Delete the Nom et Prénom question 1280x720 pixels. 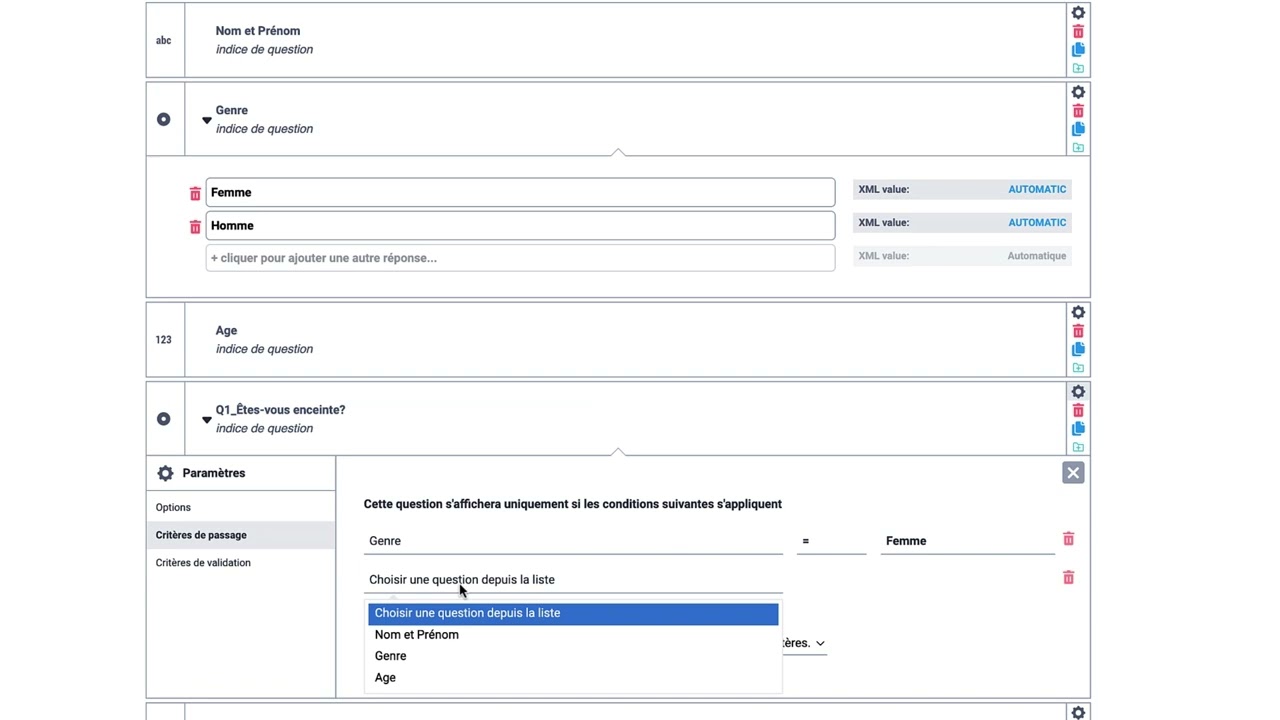pyautogui.click(x=1078, y=32)
